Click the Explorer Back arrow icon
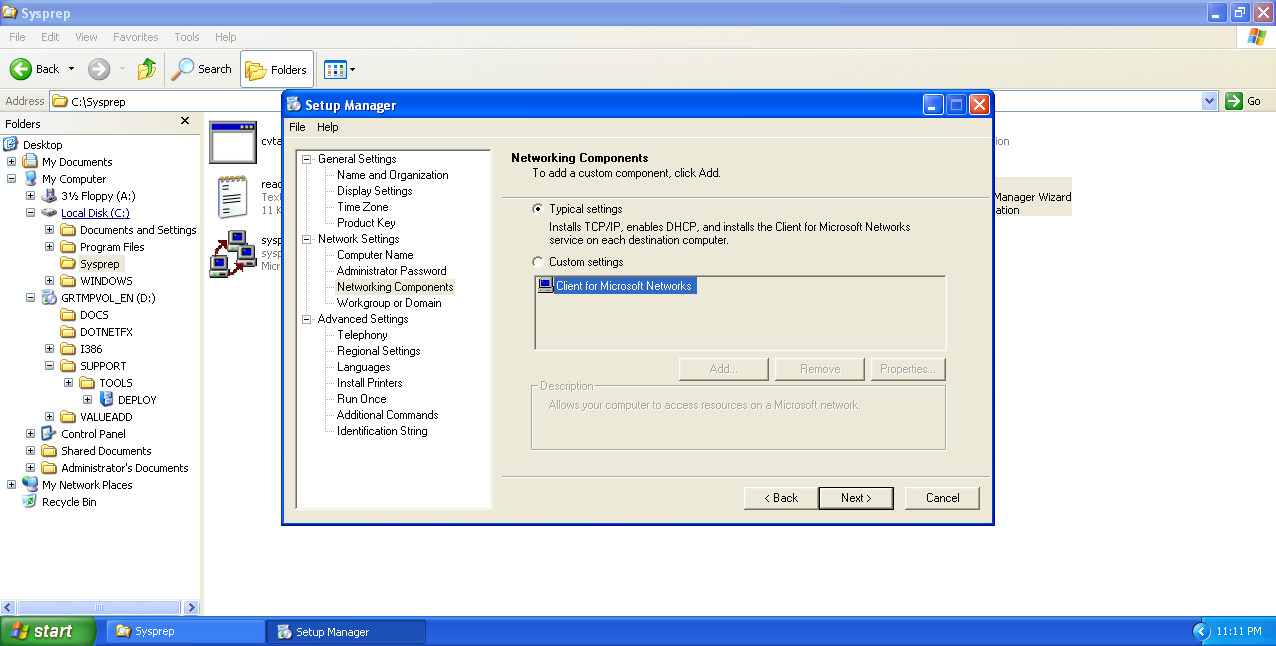1276x646 pixels. 21,69
